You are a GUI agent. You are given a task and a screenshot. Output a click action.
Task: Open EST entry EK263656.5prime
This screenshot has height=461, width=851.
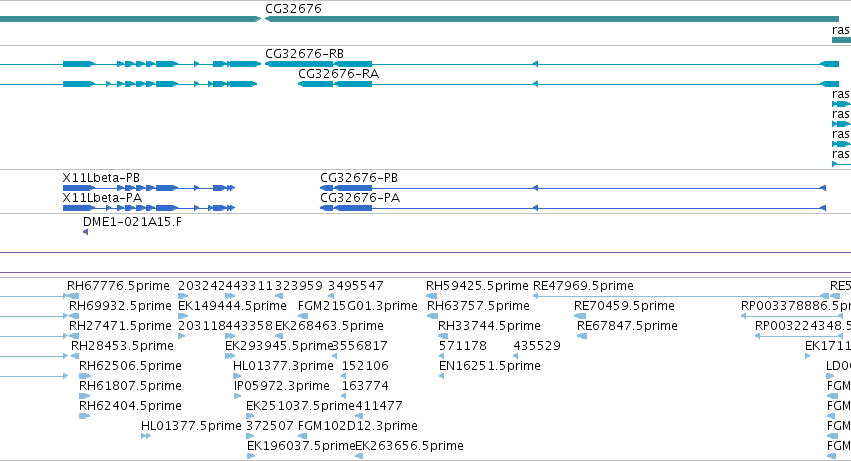coord(409,446)
